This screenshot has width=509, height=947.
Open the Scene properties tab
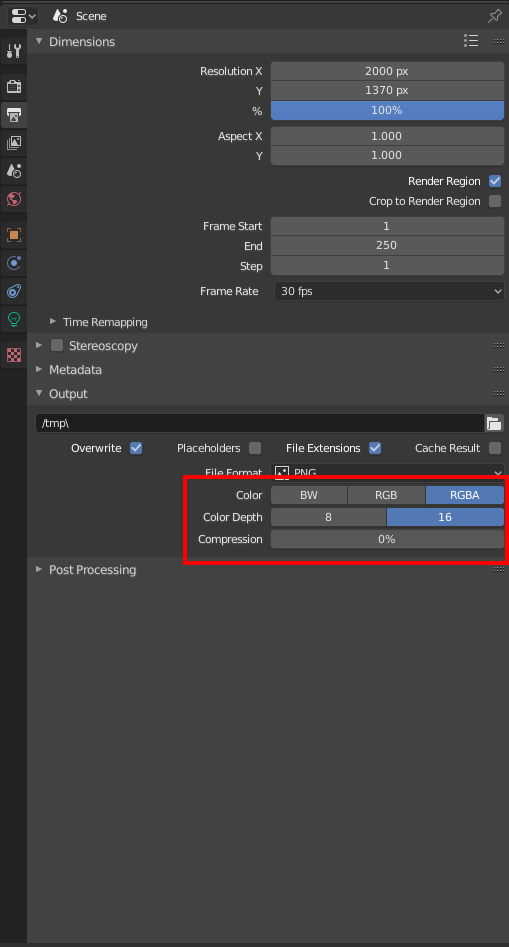[14, 170]
